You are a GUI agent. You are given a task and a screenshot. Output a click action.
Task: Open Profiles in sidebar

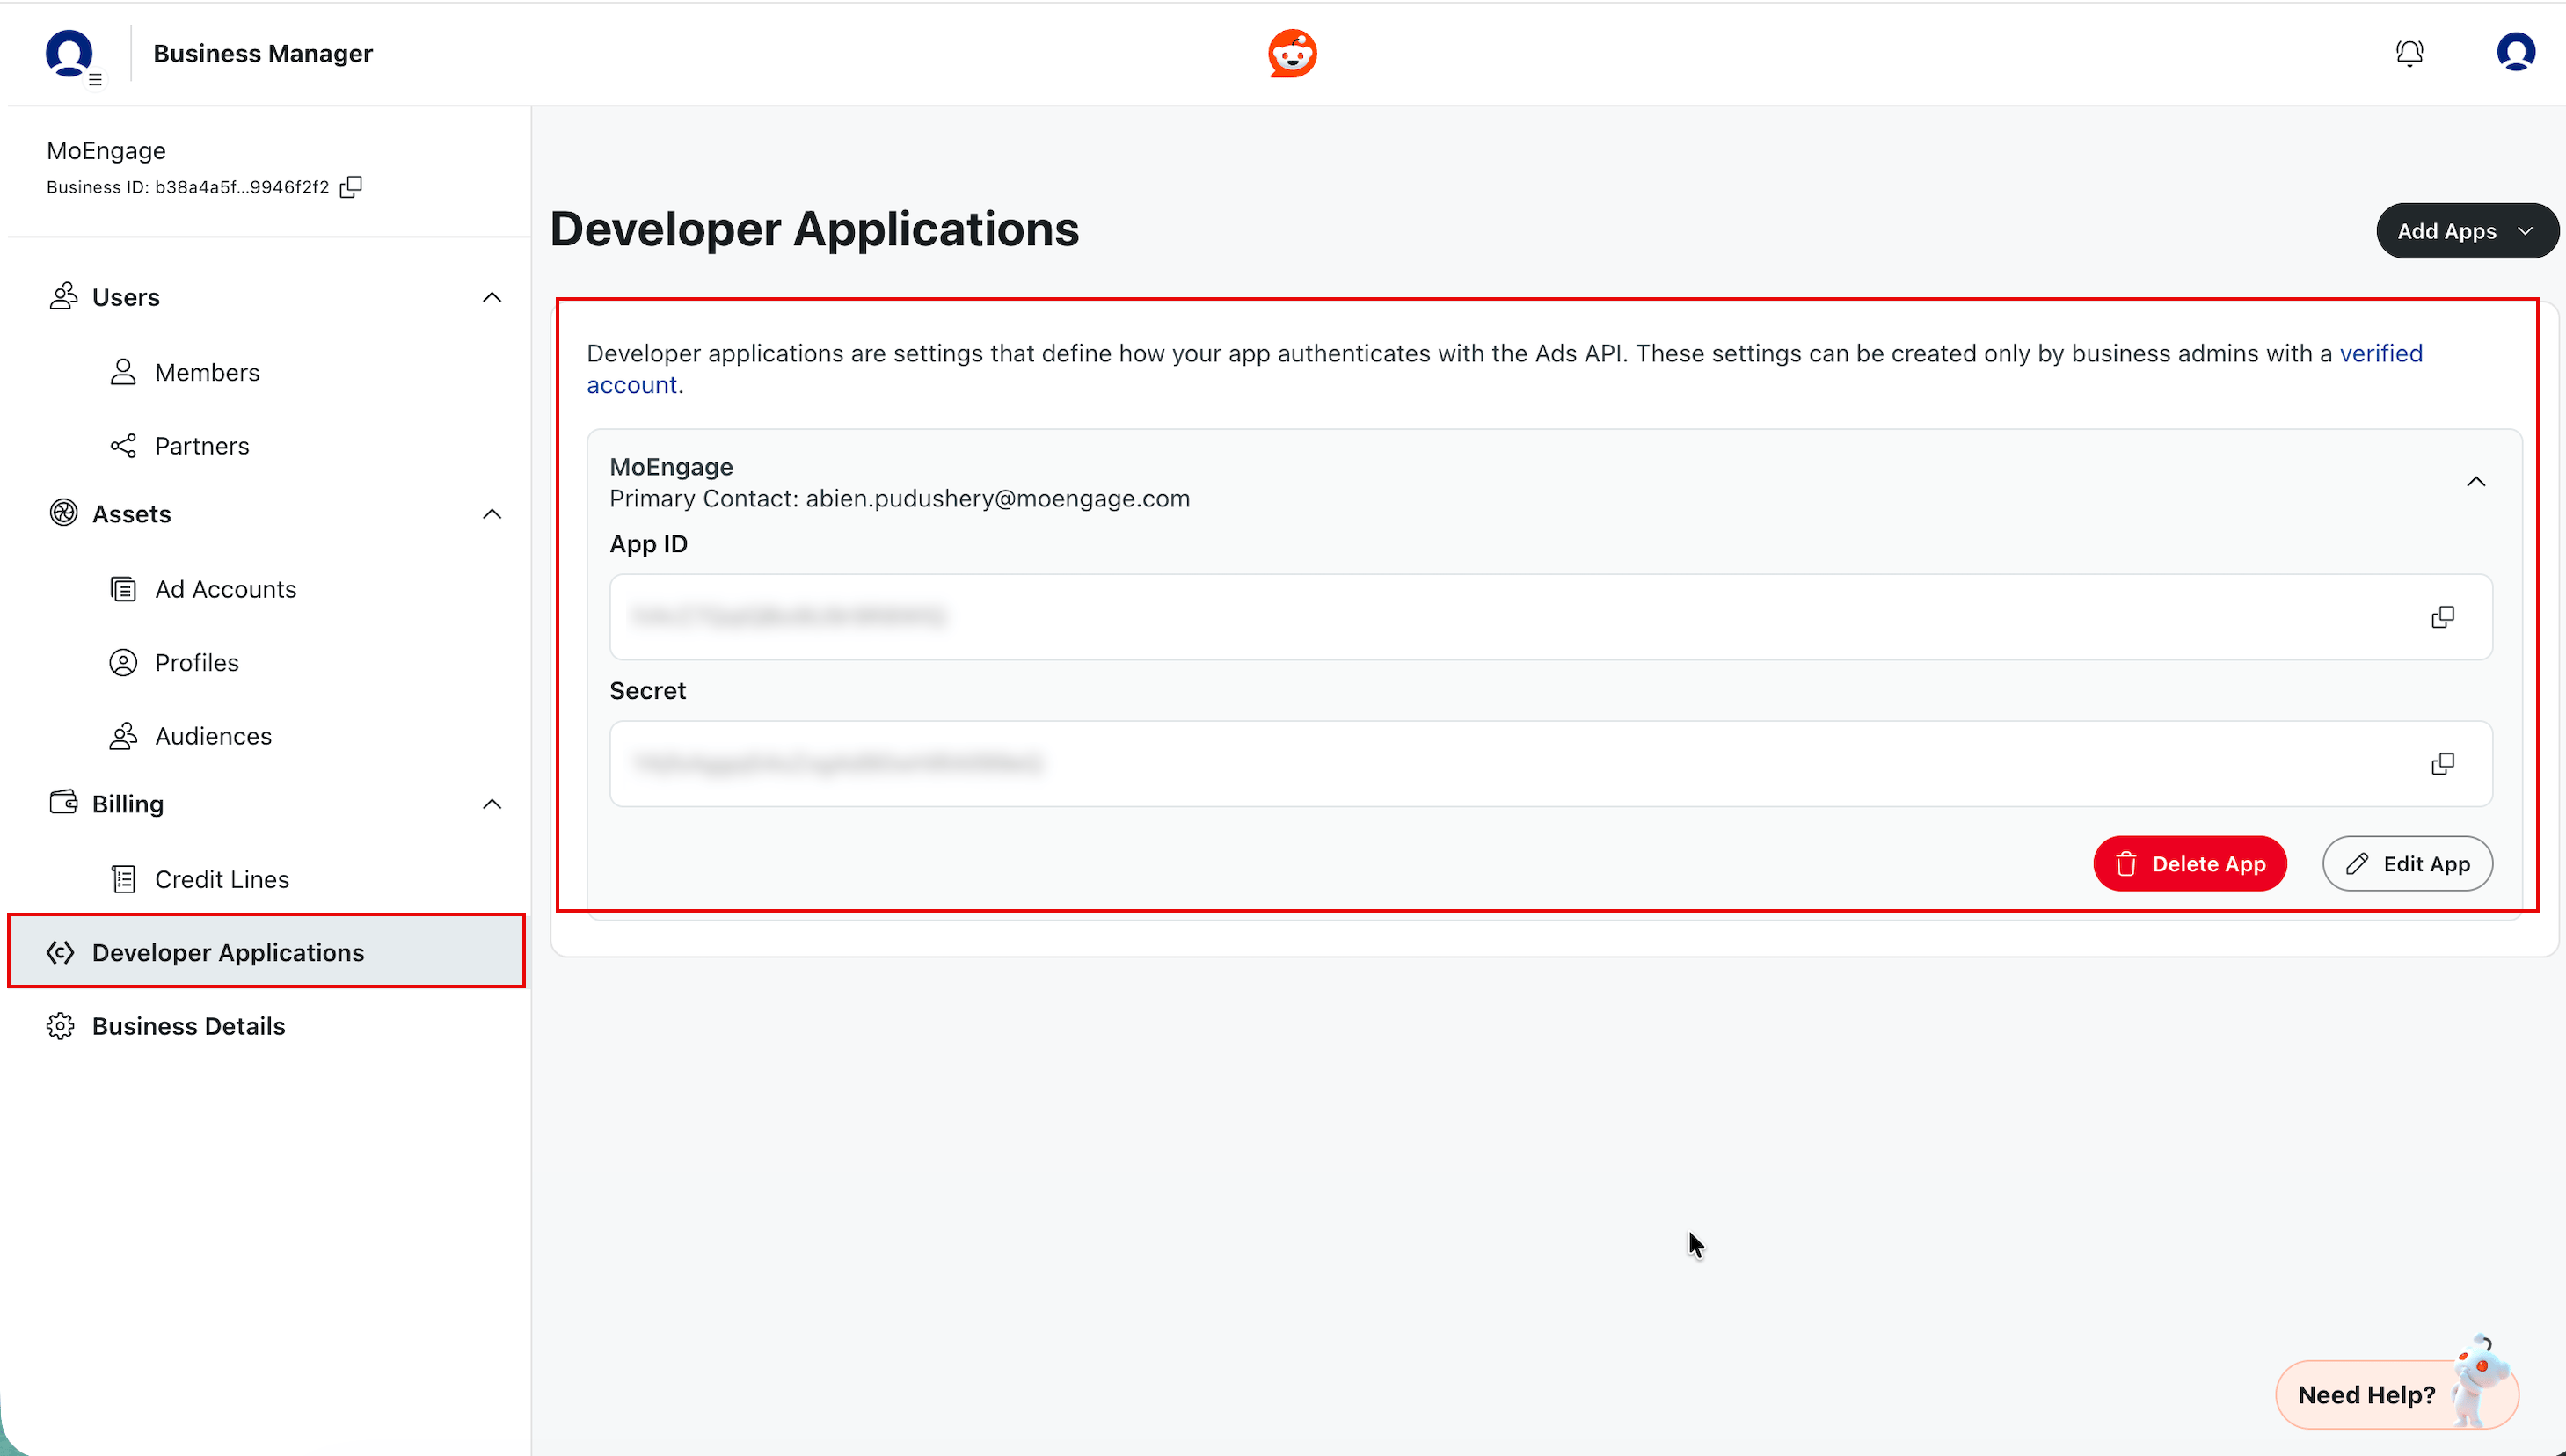click(x=197, y=662)
